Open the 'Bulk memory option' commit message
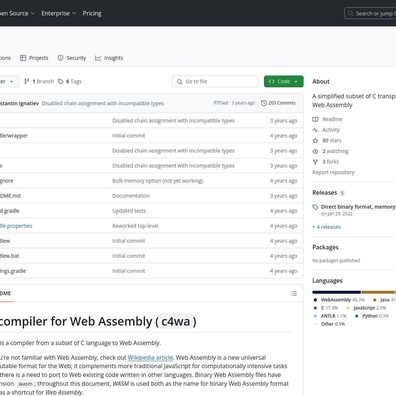Viewport: 396px width, 396px height. point(157,181)
